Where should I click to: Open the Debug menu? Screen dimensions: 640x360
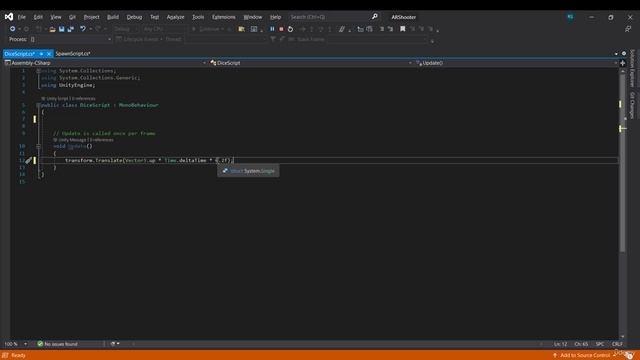tap(134, 17)
